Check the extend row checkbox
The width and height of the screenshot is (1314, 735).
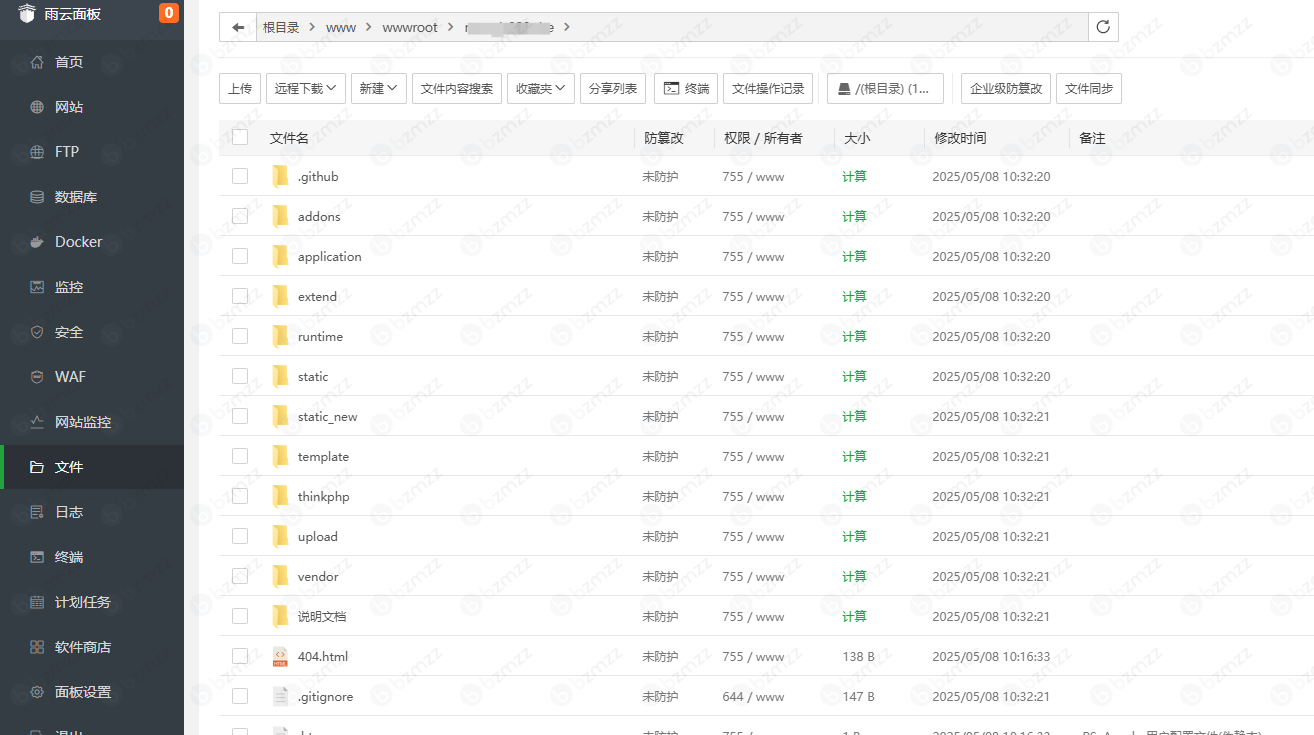(240, 296)
